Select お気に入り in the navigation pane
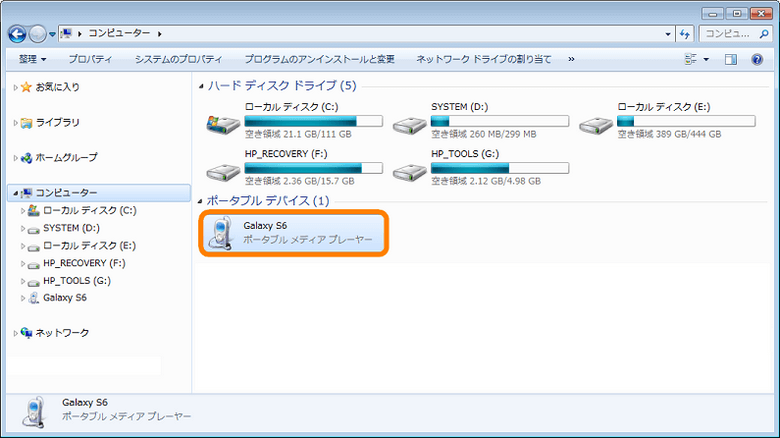 (57, 87)
